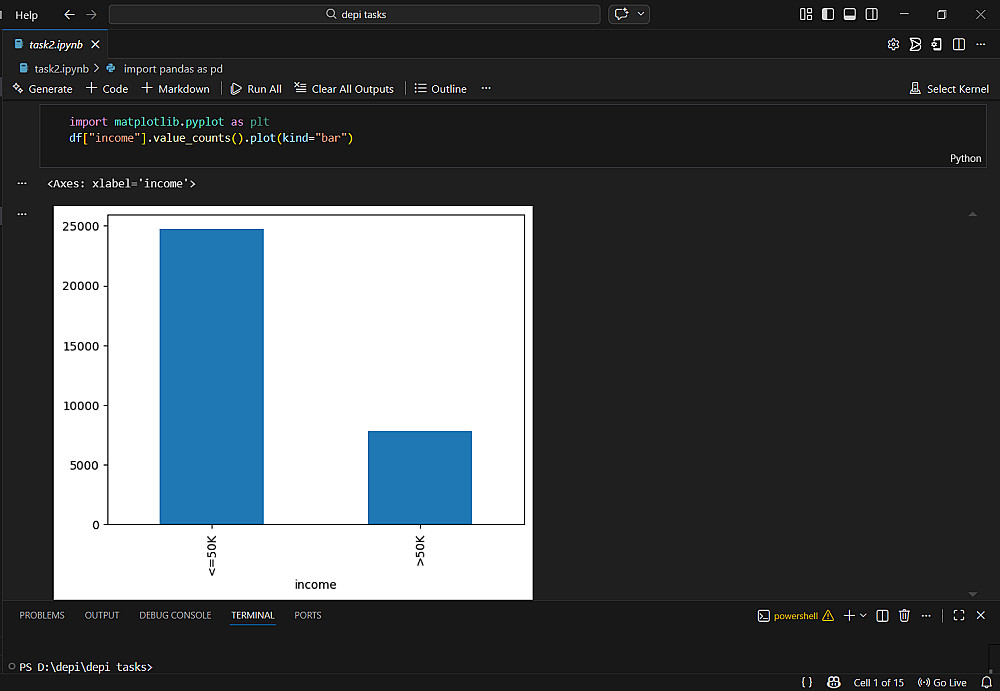Toggle the secondary side bar

tap(872, 15)
